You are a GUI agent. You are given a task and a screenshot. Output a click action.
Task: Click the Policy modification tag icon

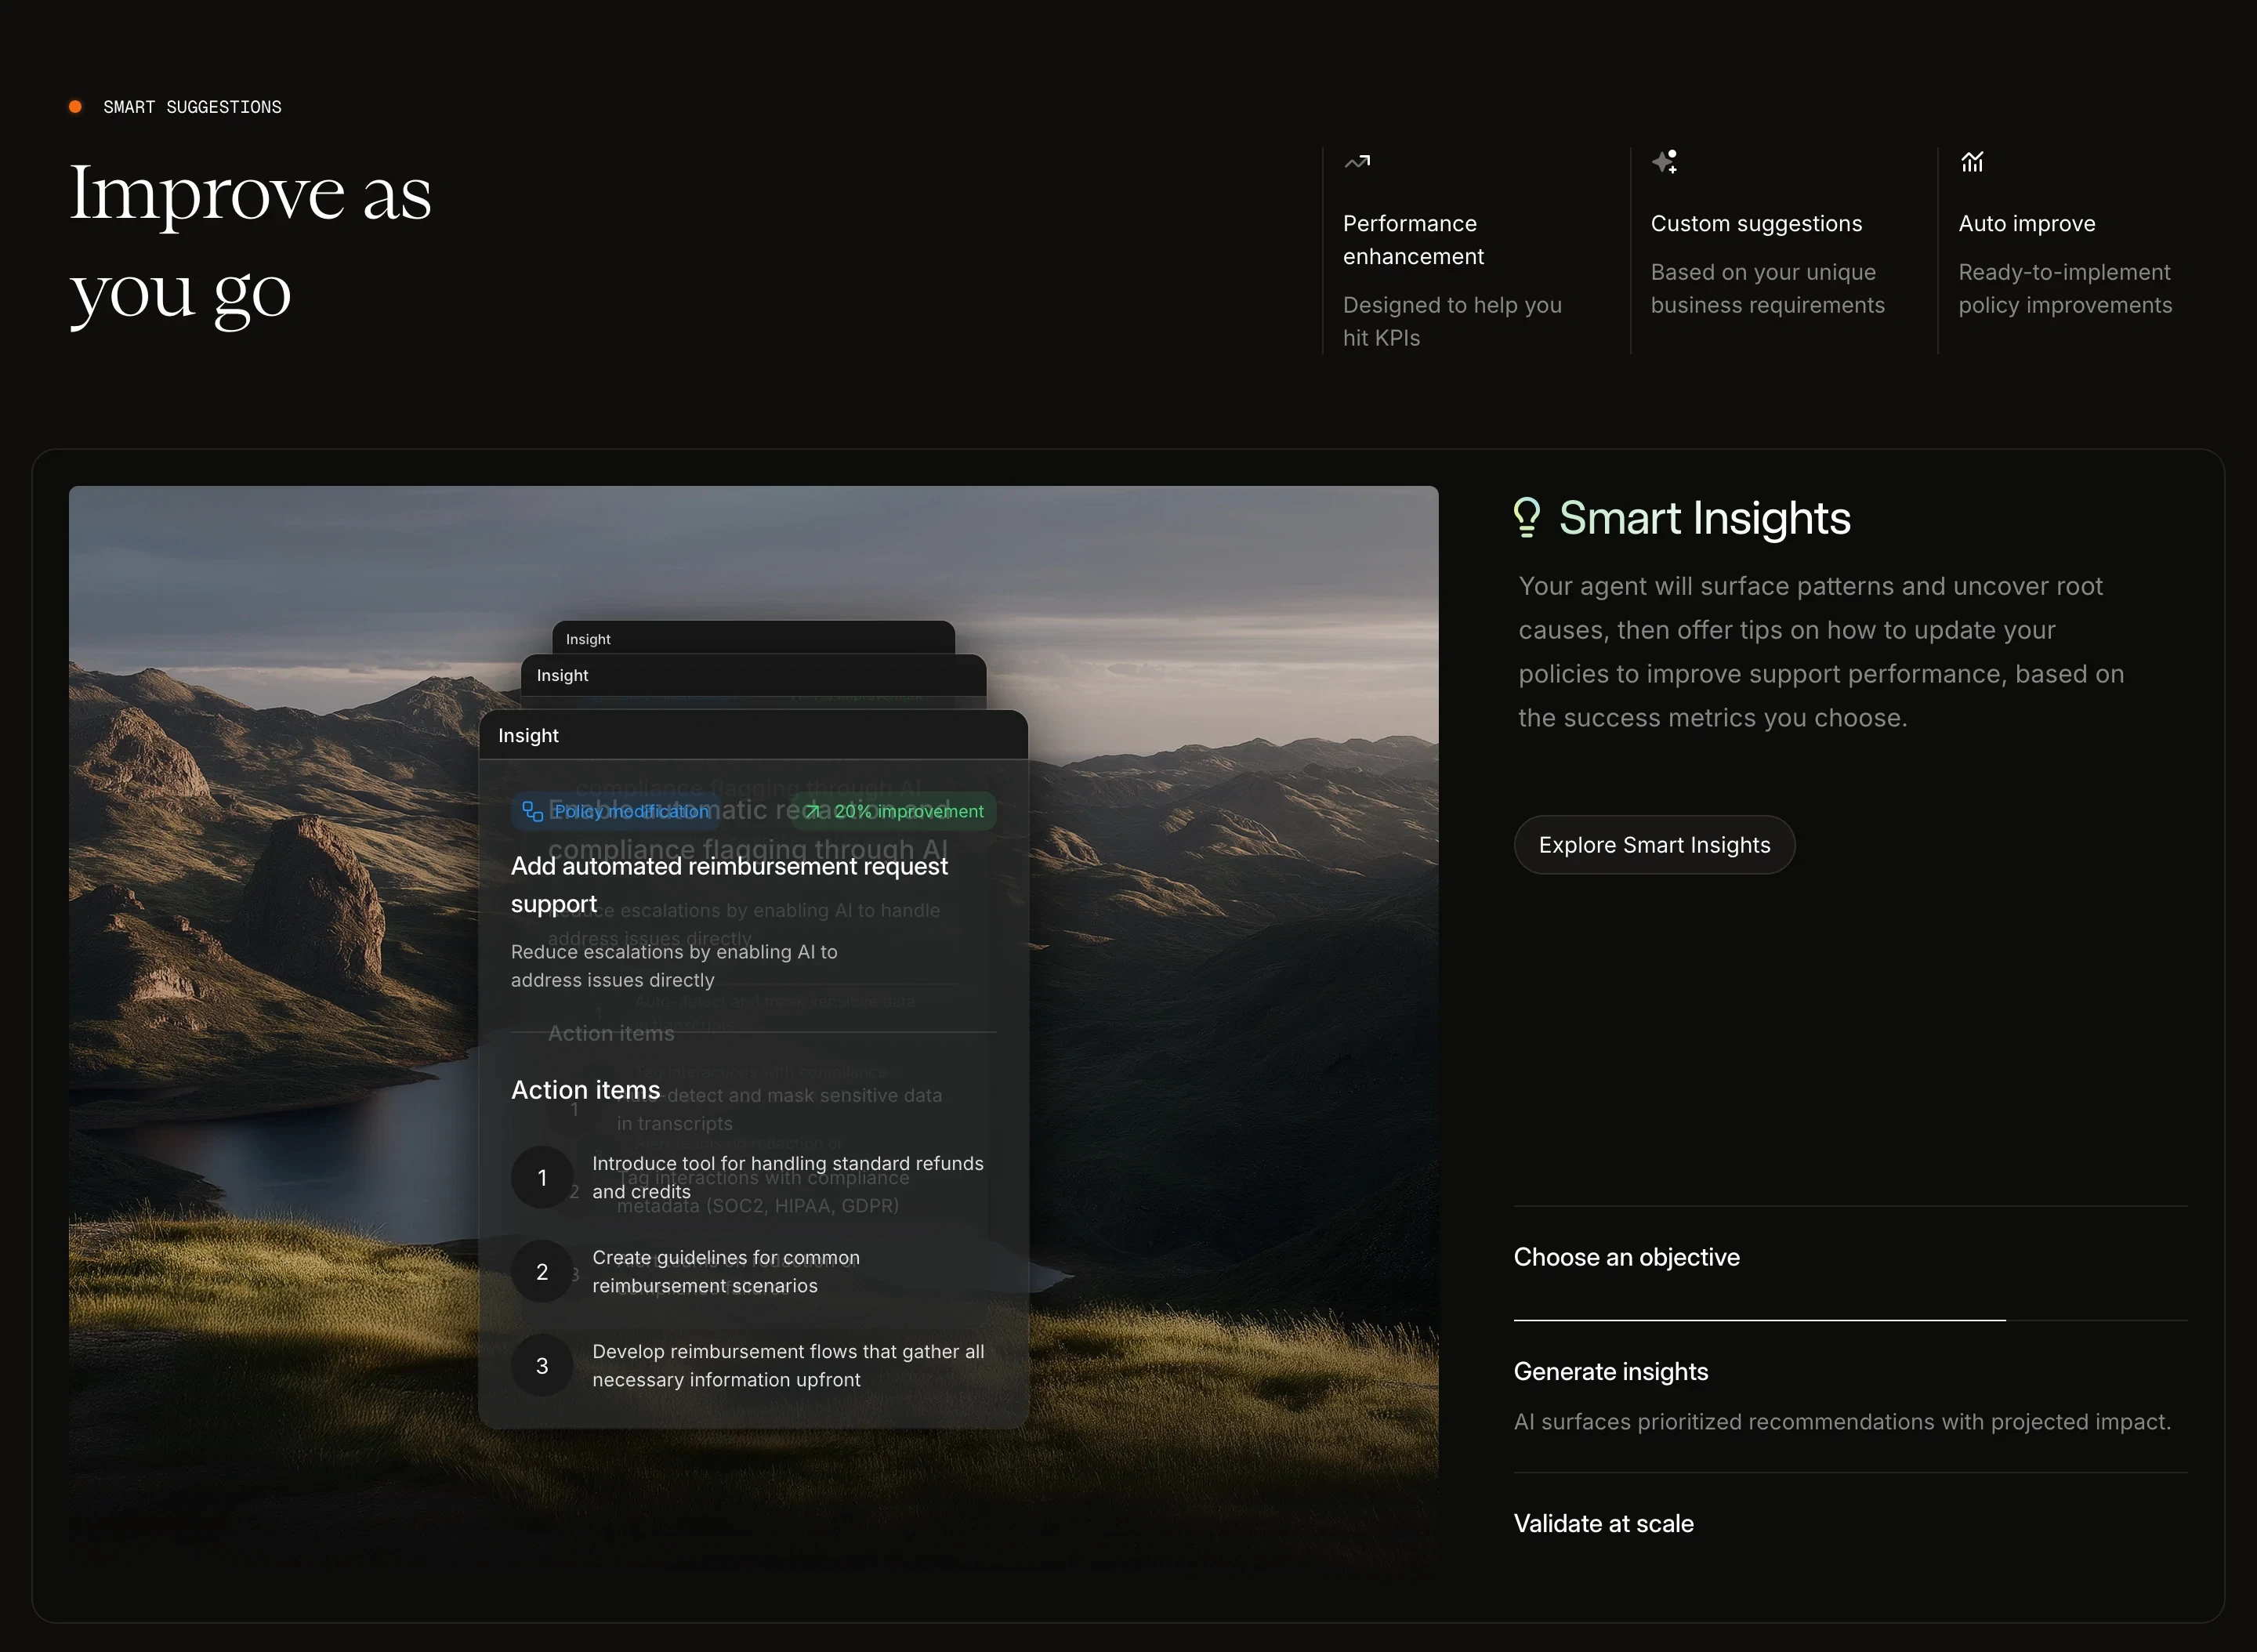[533, 811]
